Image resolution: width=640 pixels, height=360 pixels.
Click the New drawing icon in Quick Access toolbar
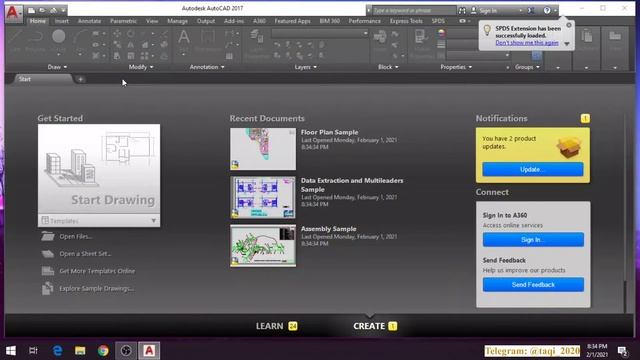(x=31, y=10)
